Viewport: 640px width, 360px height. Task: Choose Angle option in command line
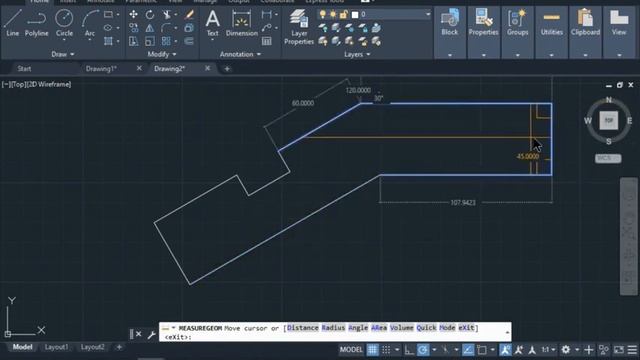point(358,328)
